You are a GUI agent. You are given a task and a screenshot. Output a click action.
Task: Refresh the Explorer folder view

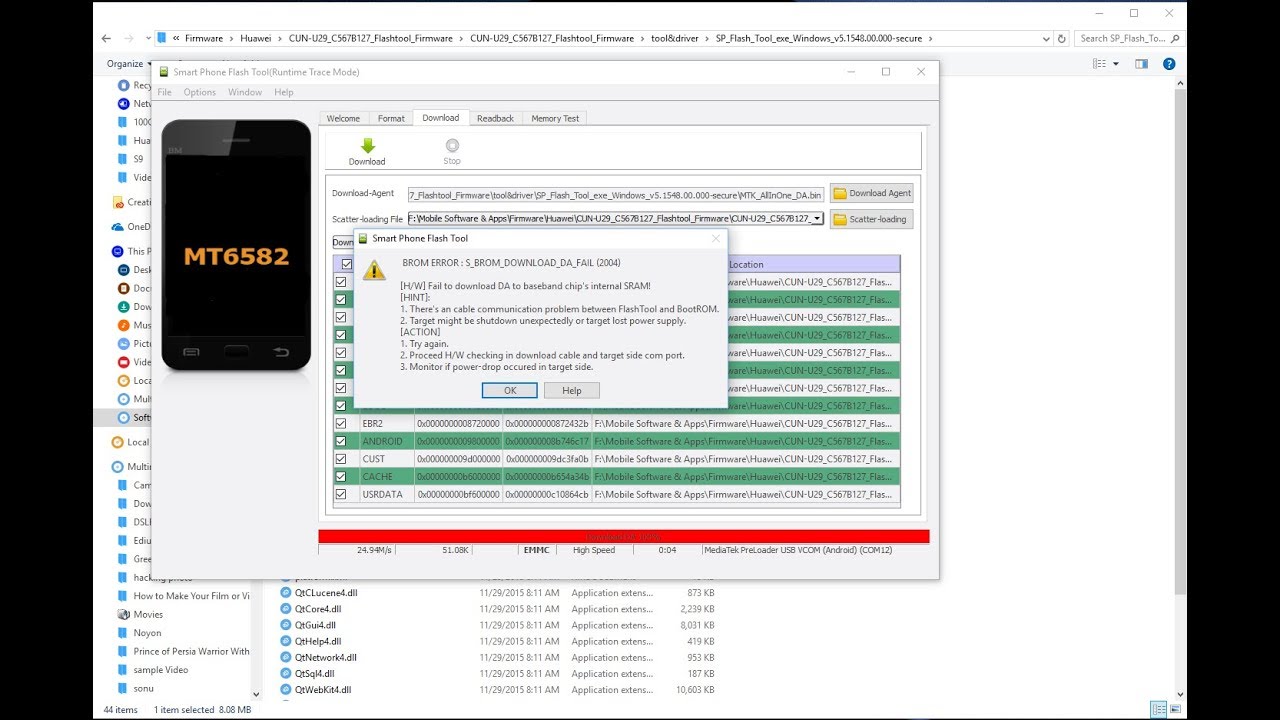[1061, 38]
